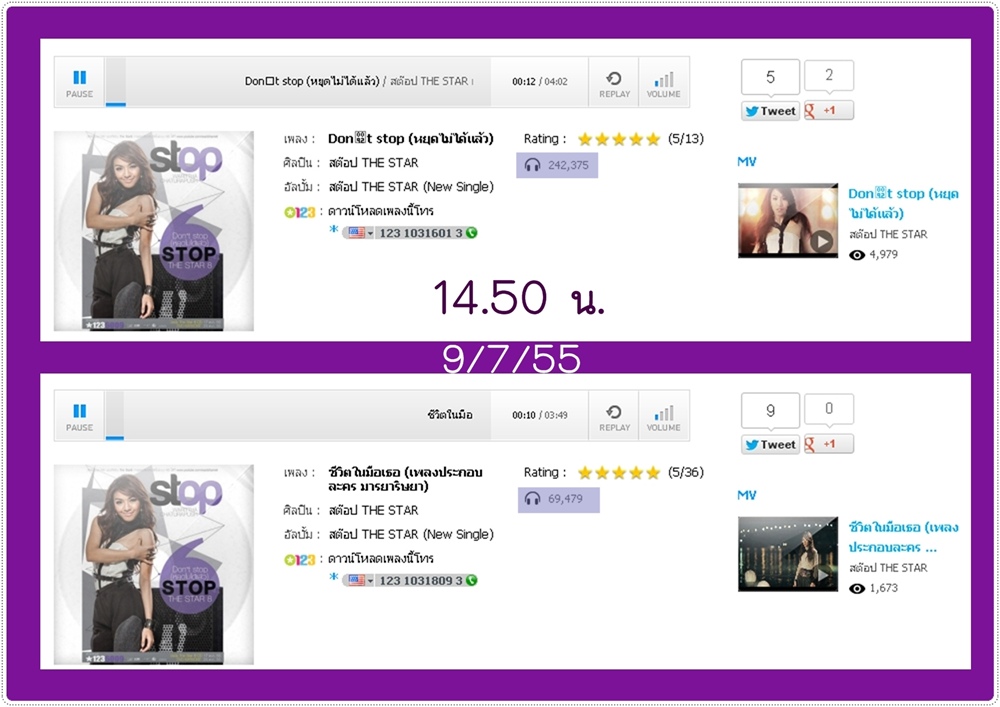Play the Don't stop music video thumbnail
The image size is (1000, 707).
pos(788,221)
